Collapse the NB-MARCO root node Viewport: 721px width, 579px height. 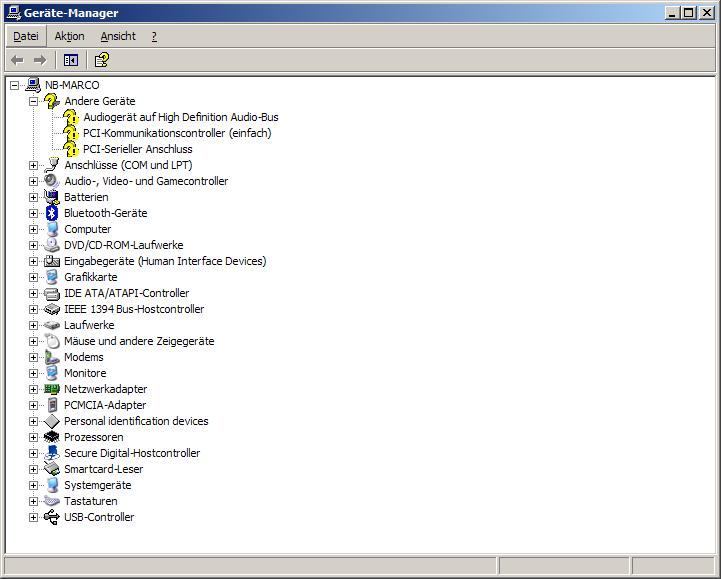[14, 86]
